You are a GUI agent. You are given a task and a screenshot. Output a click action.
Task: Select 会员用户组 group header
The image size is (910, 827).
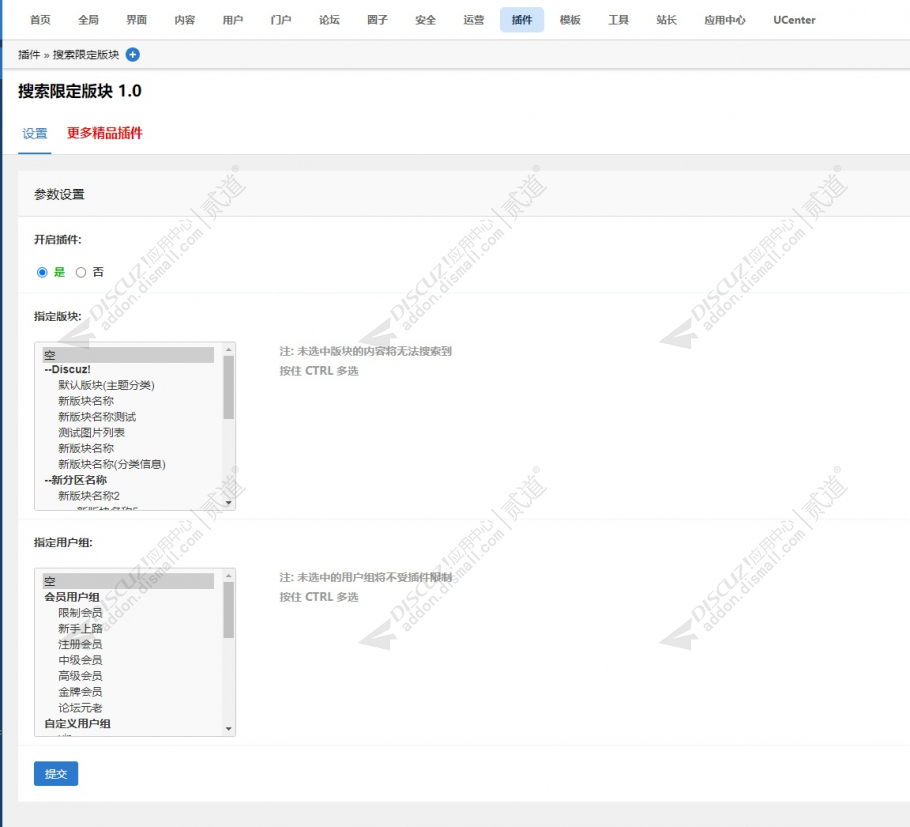(128, 597)
